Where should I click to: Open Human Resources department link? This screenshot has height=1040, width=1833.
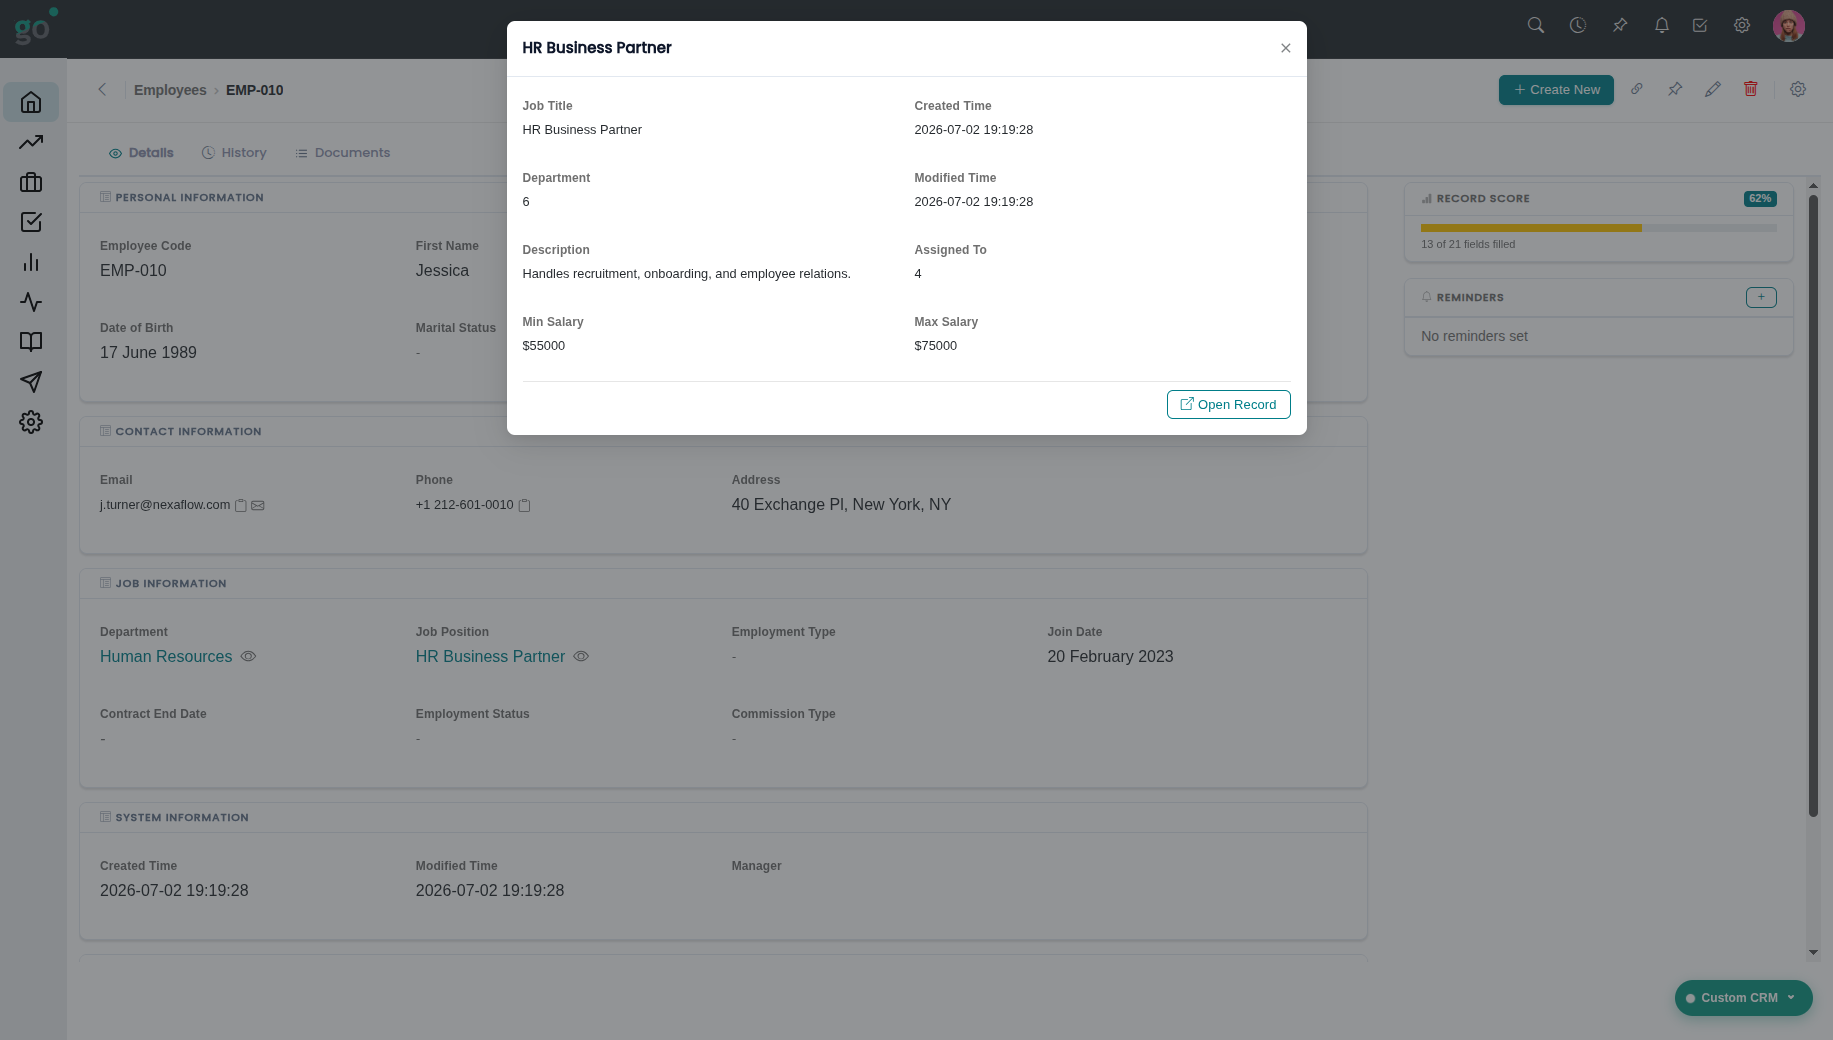(x=166, y=656)
